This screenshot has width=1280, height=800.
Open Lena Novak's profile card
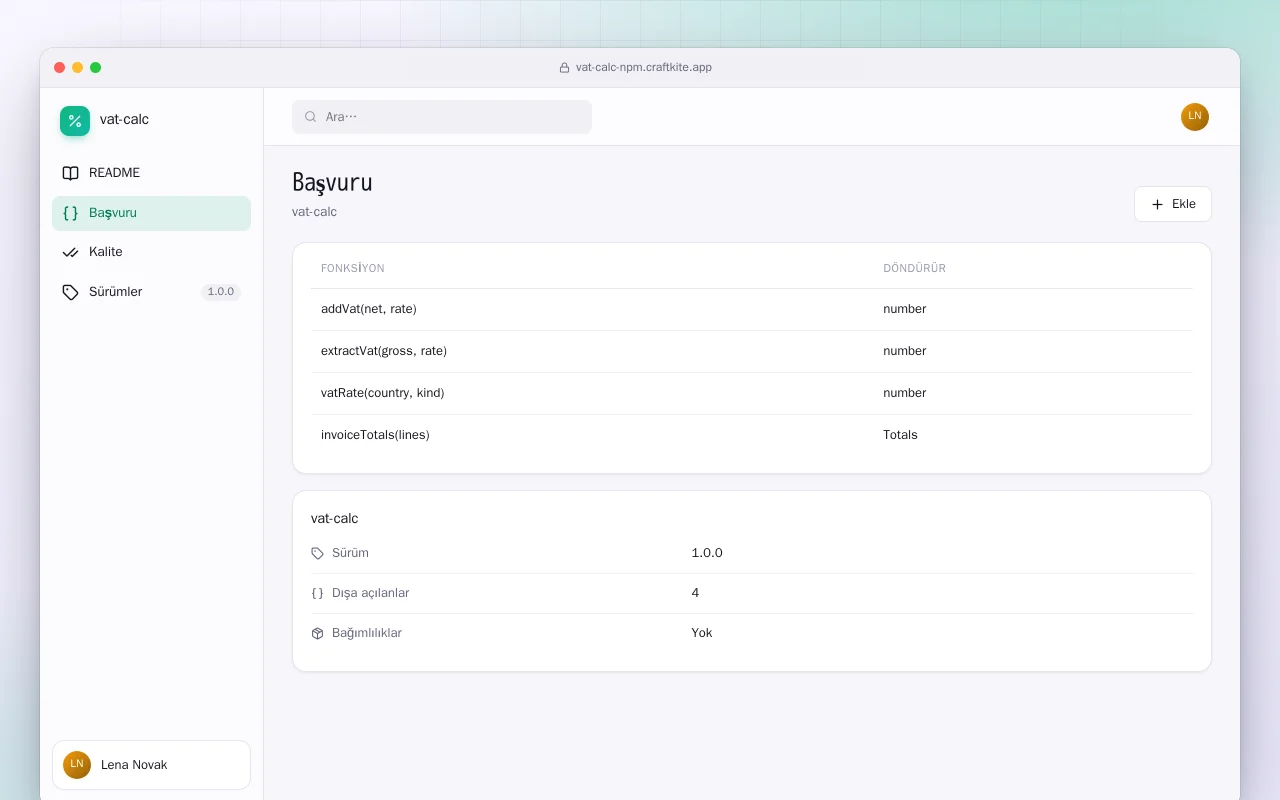[151, 765]
